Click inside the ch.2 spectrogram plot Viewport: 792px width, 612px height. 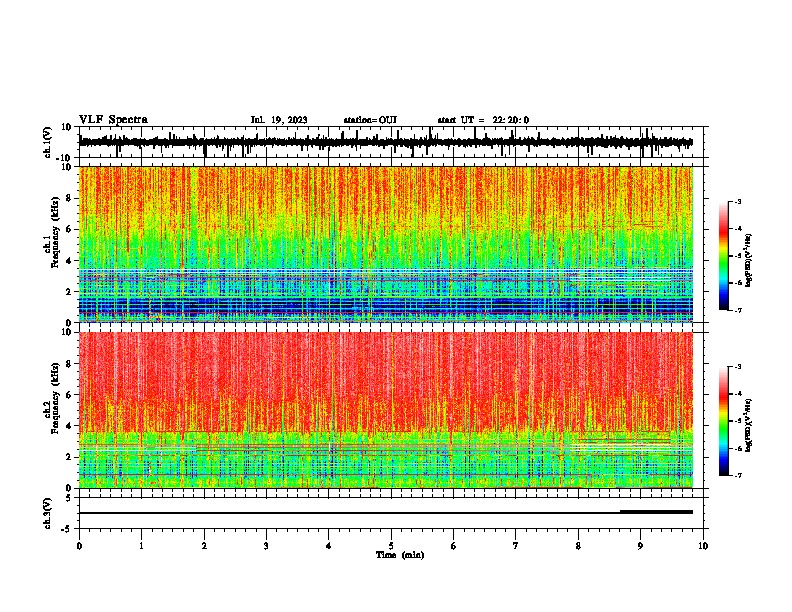coord(386,410)
